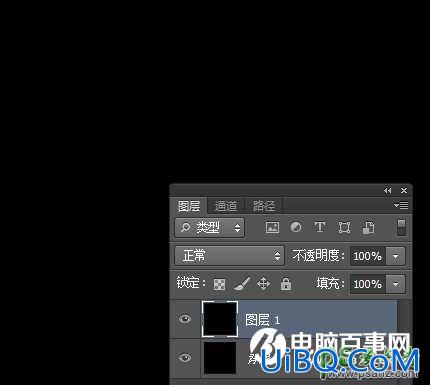Viewport: 430px width, 385px height.
Task: Hide 图层 1 via eye icon
Action: point(185,319)
